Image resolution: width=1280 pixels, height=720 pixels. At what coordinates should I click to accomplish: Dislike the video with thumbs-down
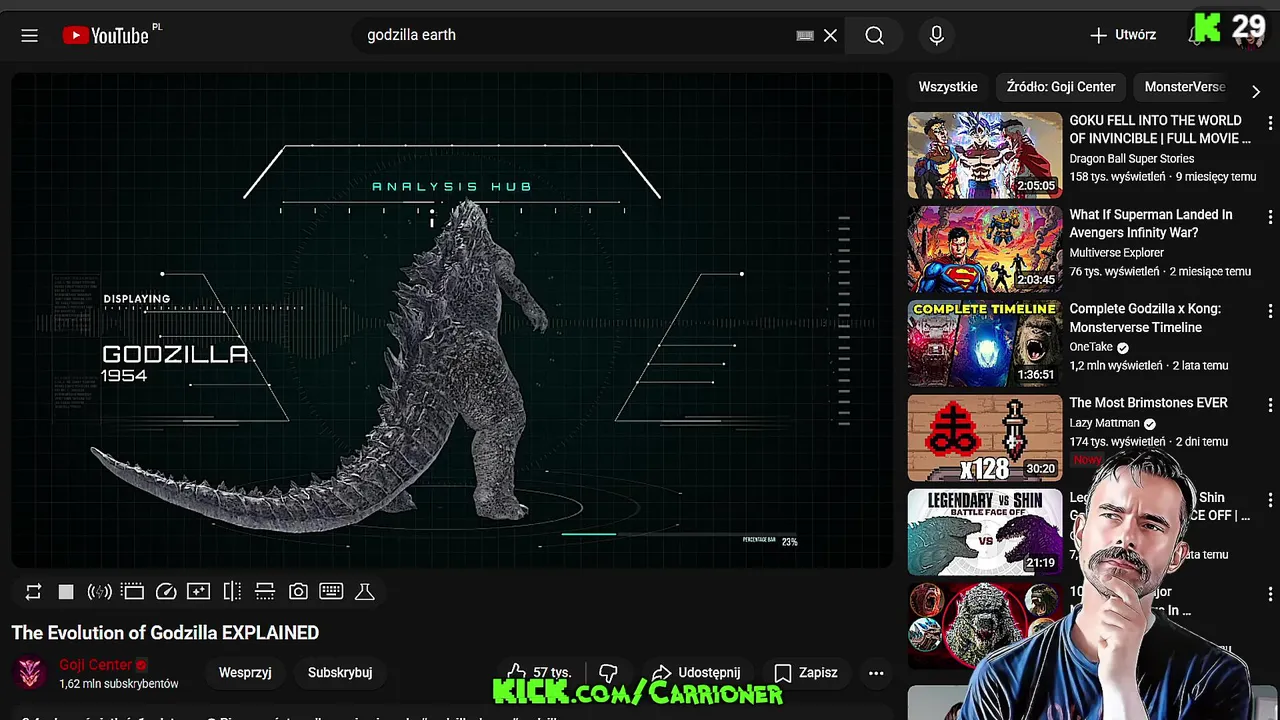coord(608,673)
